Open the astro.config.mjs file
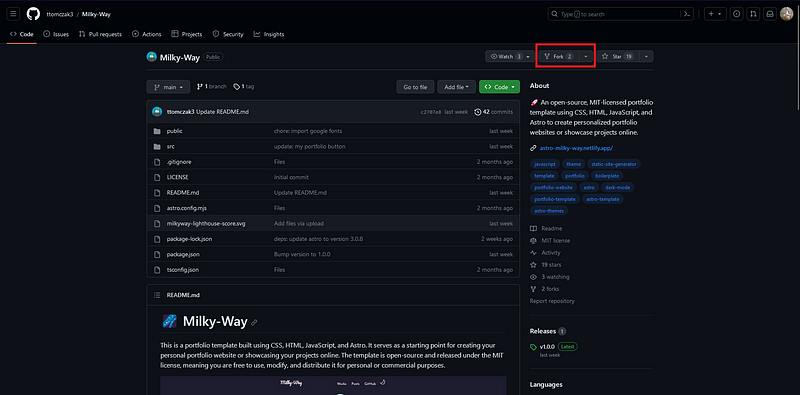This screenshot has width=800, height=395. [187, 208]
